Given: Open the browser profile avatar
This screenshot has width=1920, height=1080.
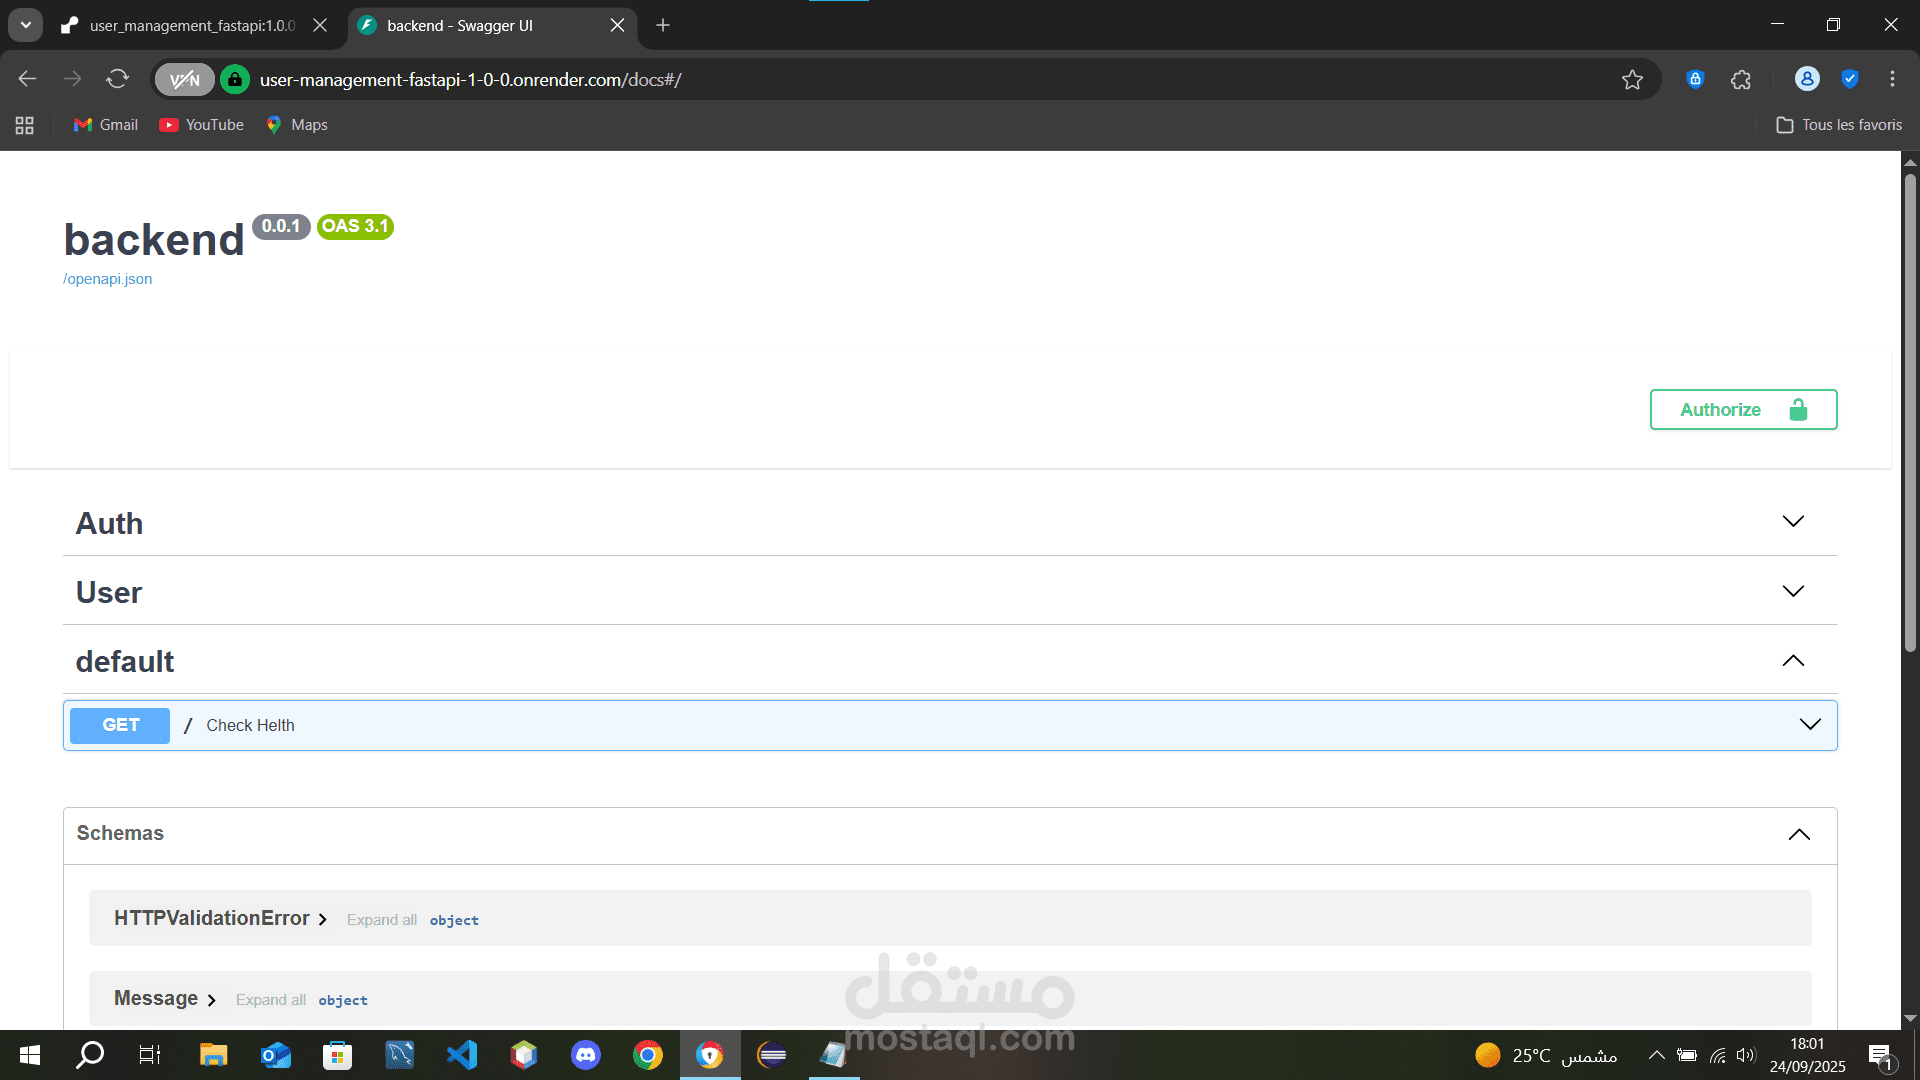Looking at the screenshot, I should [x=1806, y=79].
